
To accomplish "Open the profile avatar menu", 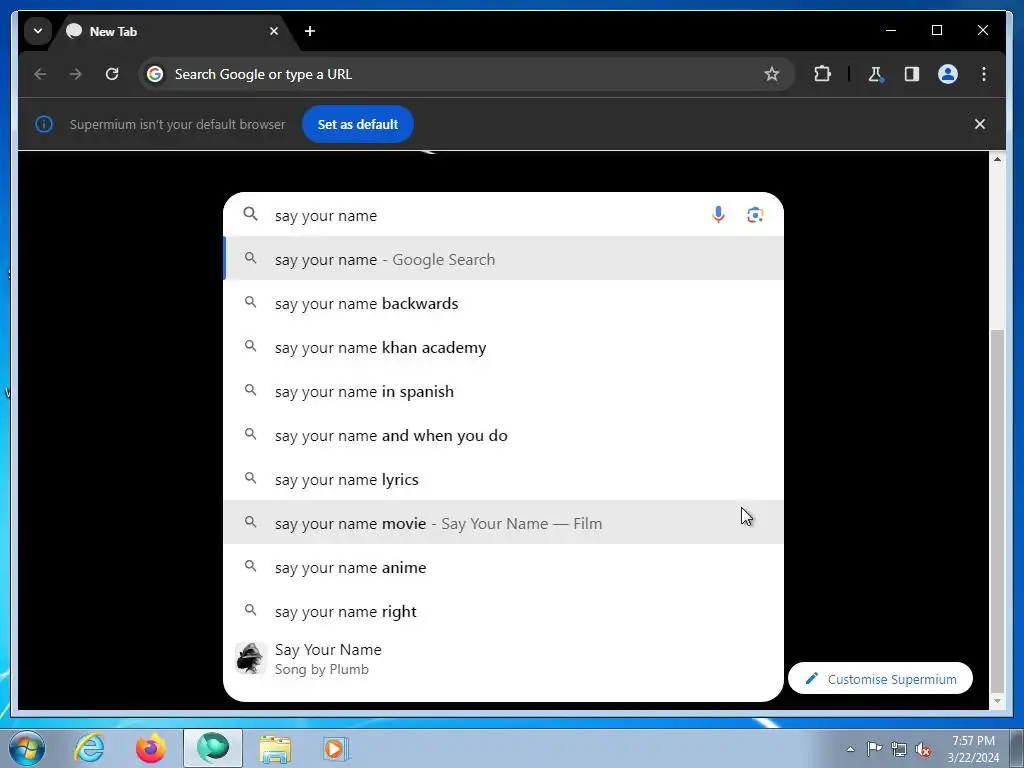I will pyautogui.click(x=948, y=74).
